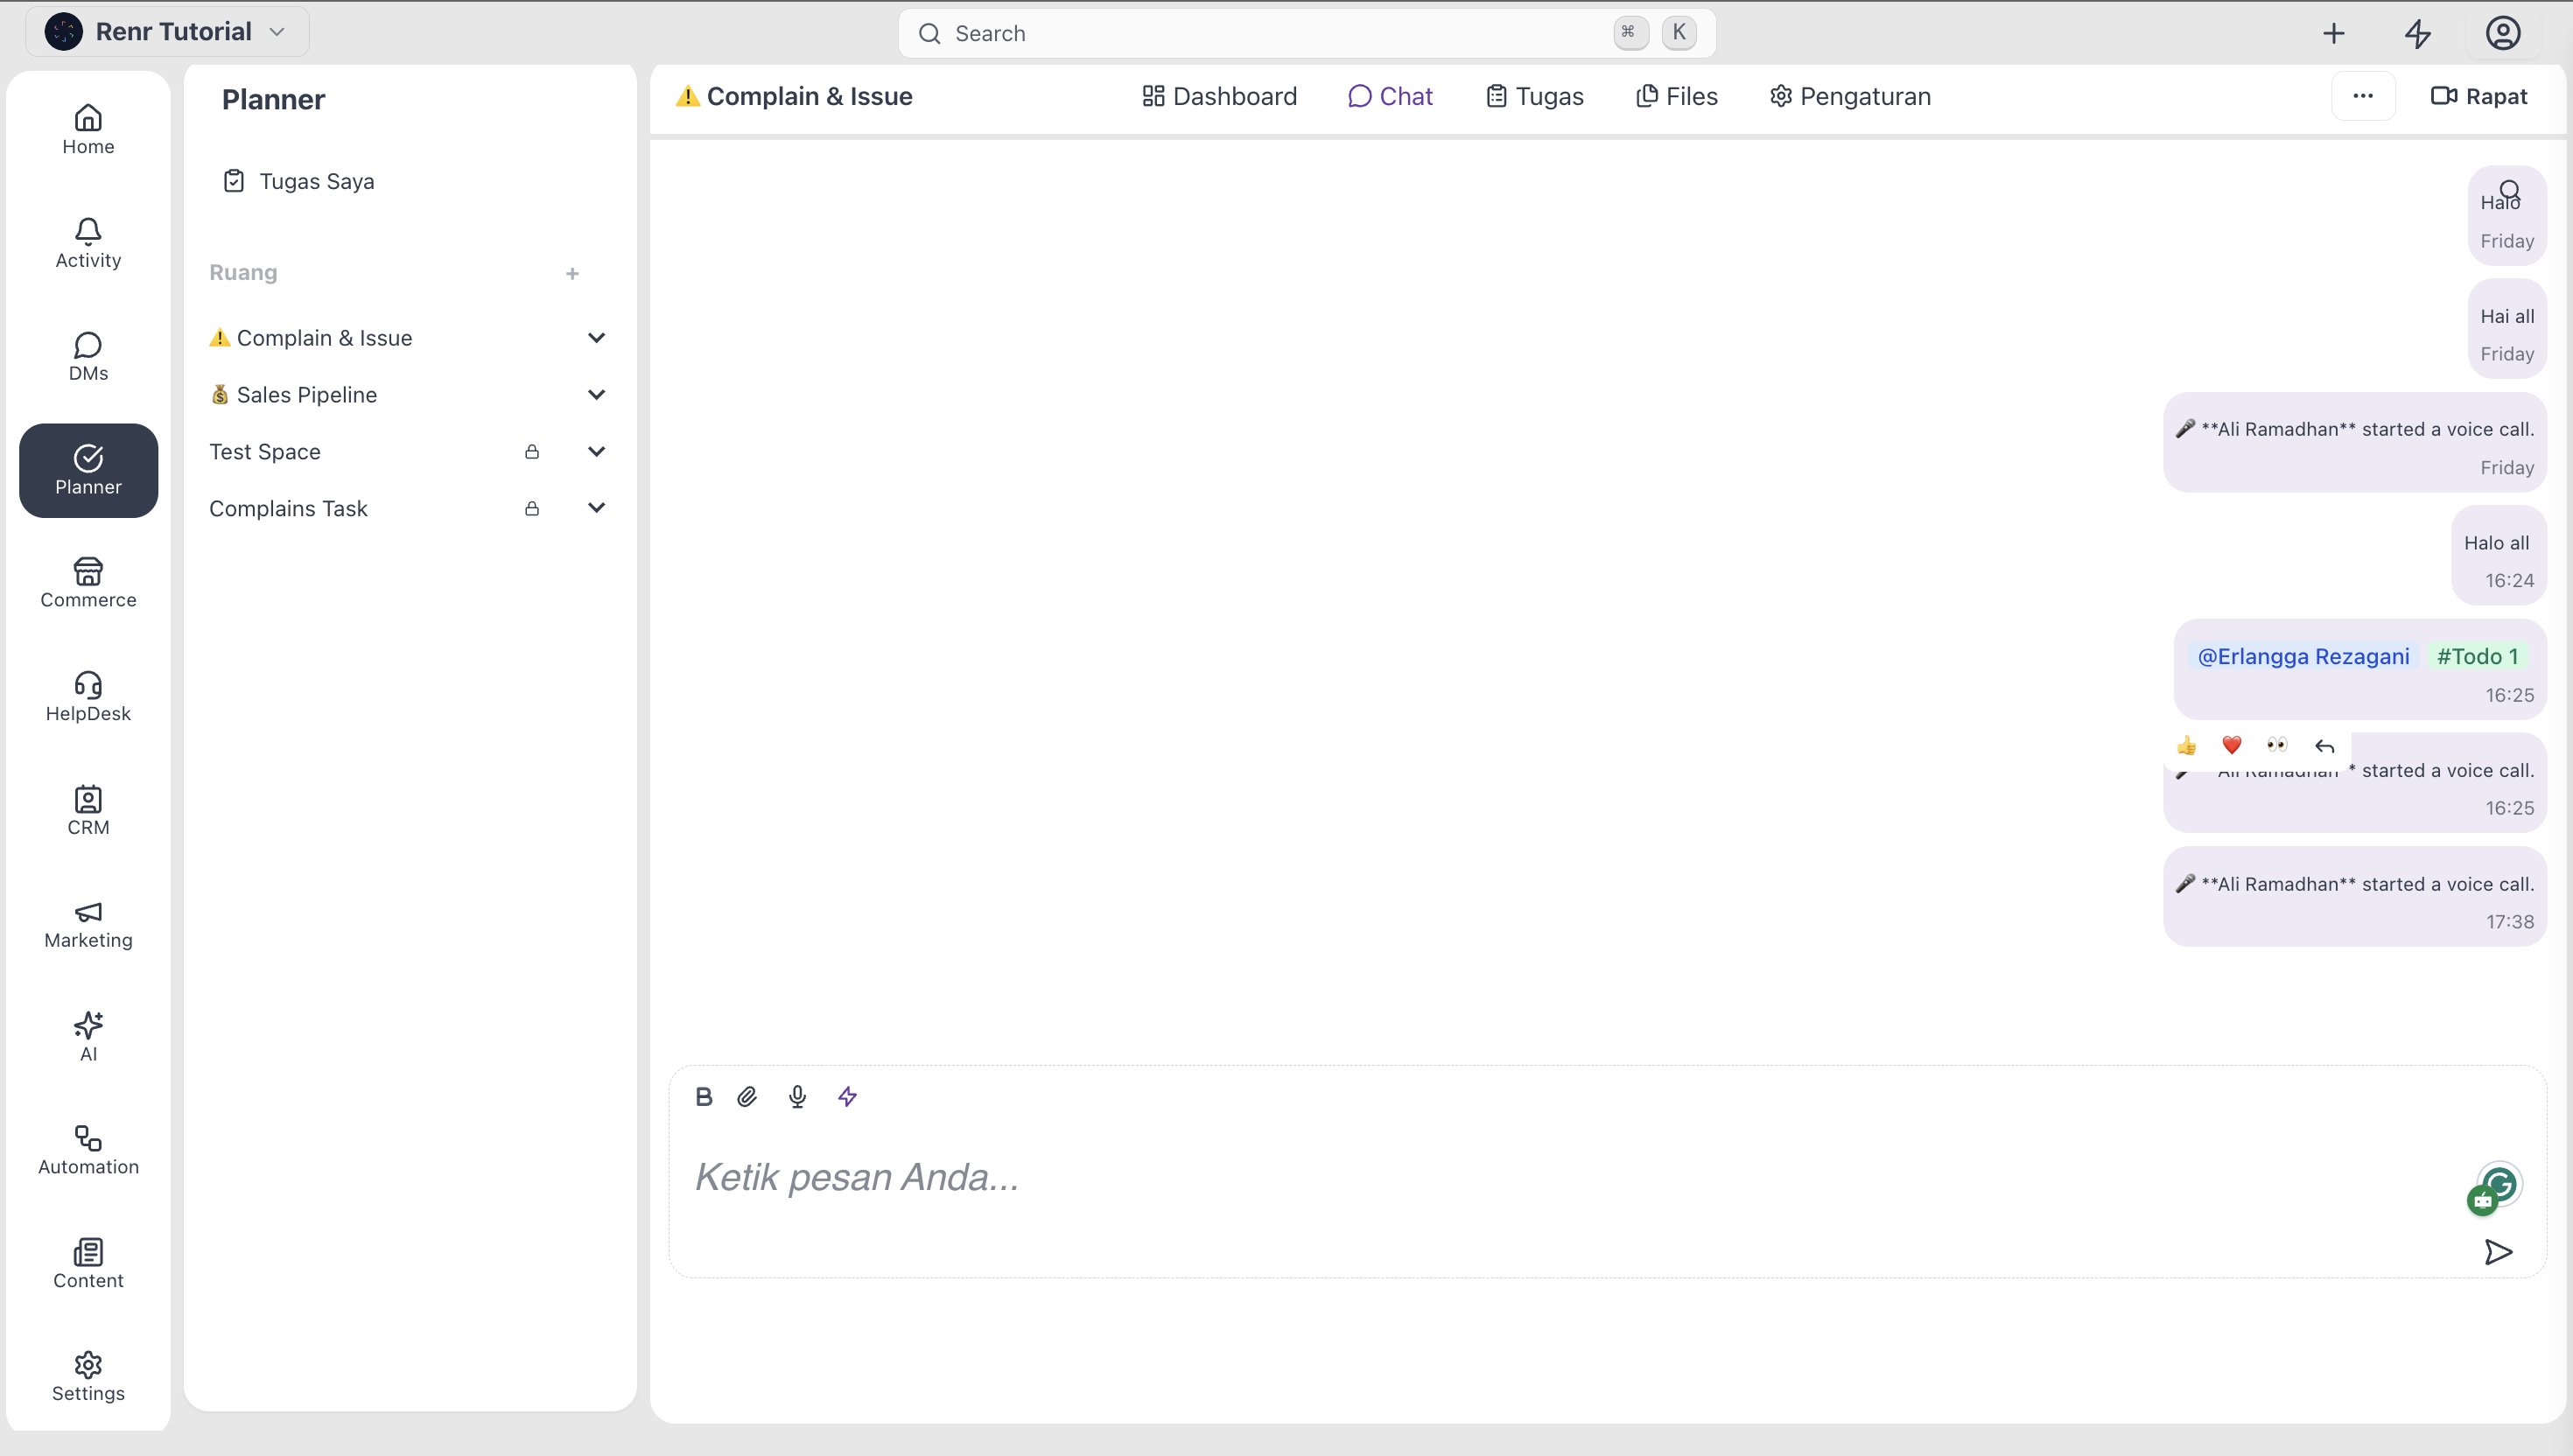The height and width of the screenshot is (1456, 2573).
Task: Select Complains Task space
Action: pyautogui.click(x=288, y=508)
